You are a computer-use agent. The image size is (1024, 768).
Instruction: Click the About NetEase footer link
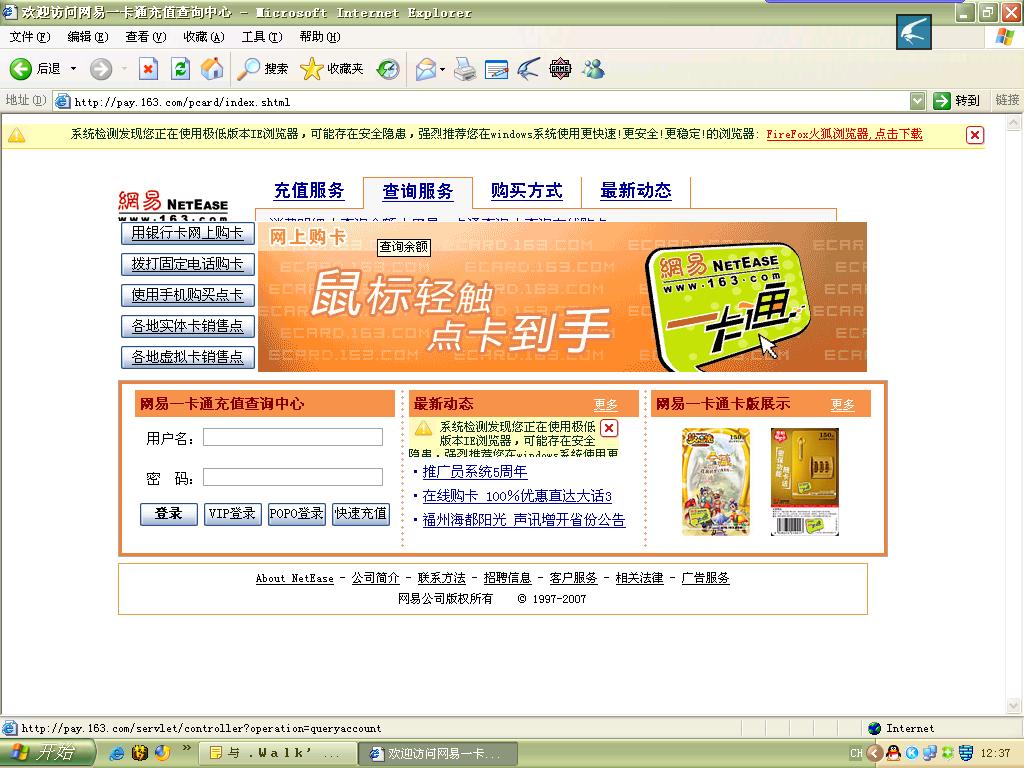point(295,579)
